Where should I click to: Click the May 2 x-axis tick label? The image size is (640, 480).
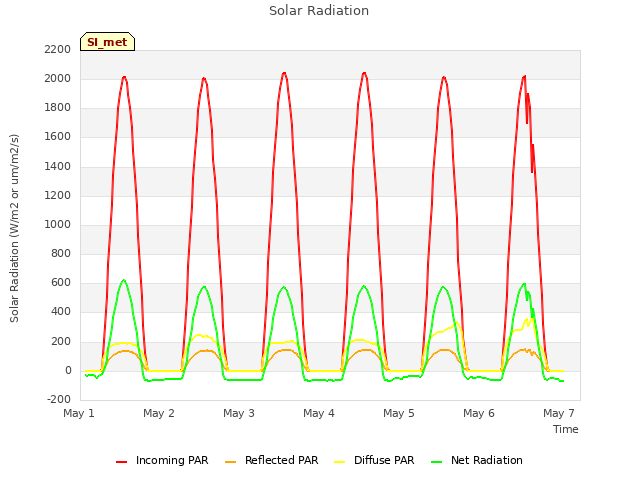(x=159, y=413)
